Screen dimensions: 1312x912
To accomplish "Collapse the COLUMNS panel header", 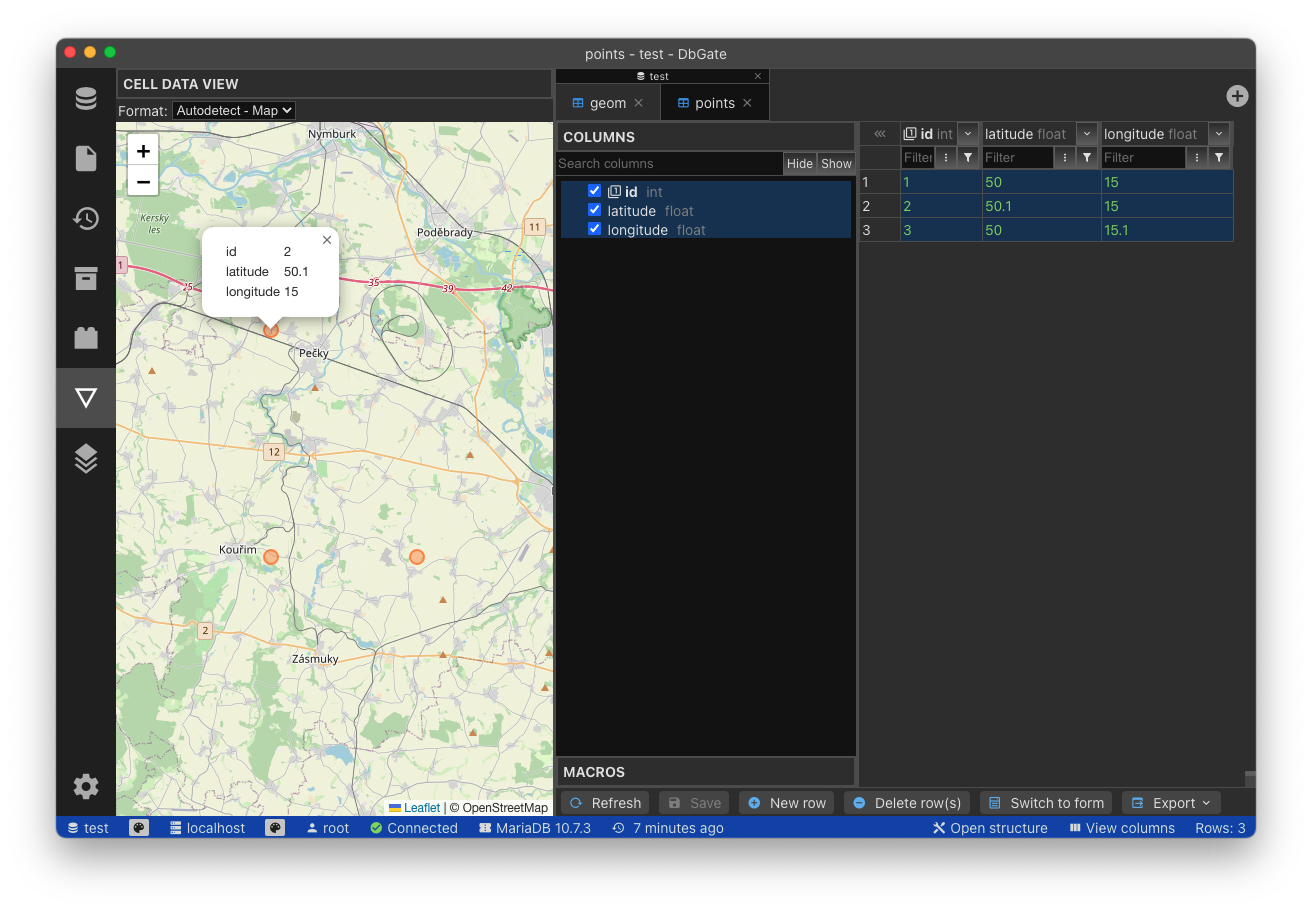I will 705,137.
